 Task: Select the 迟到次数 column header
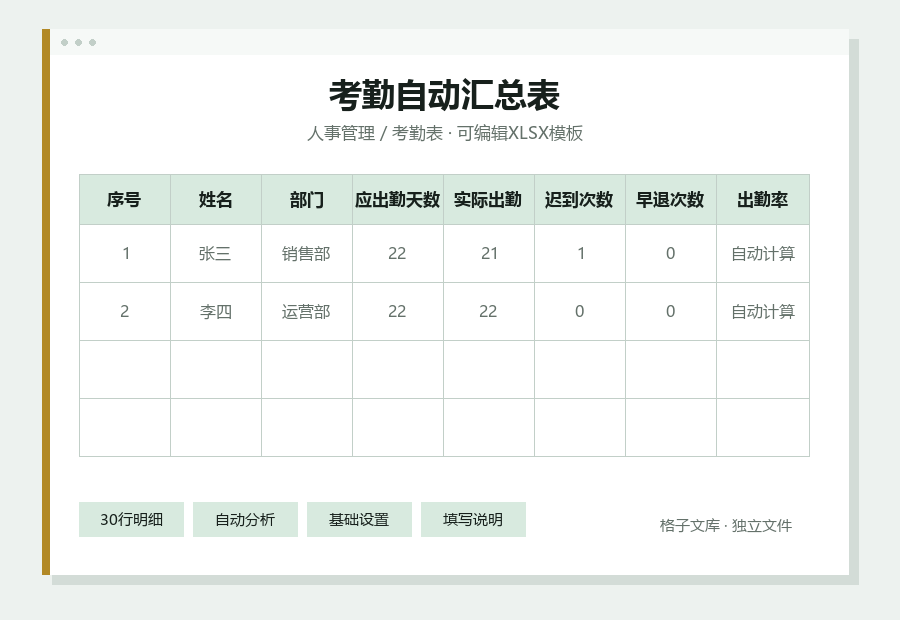point(580,200)
